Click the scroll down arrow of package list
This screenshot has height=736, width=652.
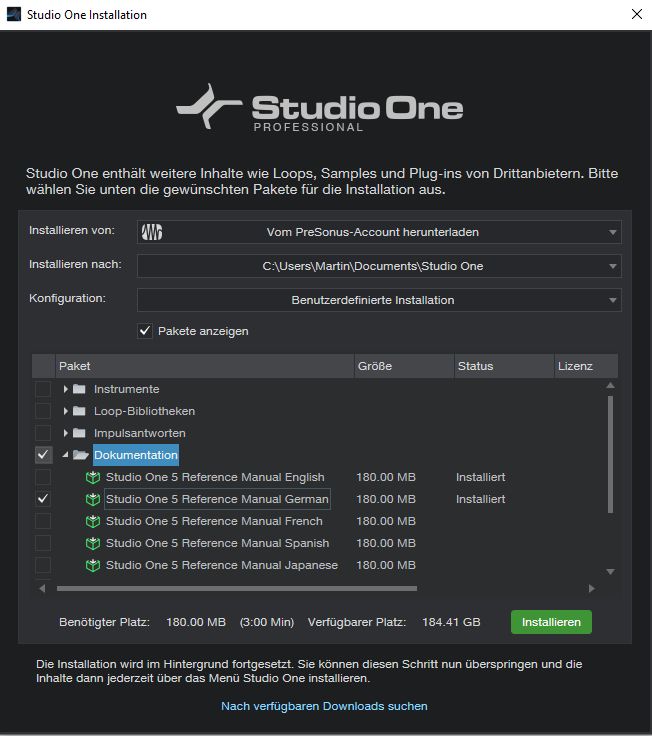pyautogui.click(x=610, y=572)
